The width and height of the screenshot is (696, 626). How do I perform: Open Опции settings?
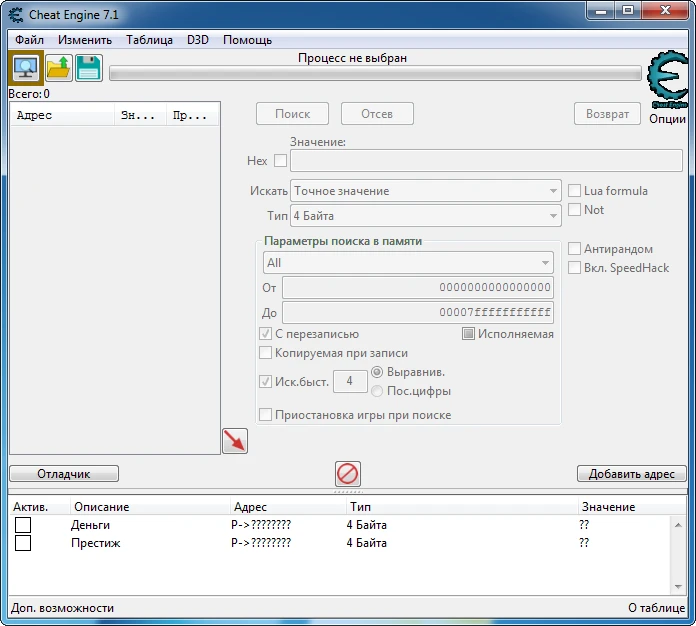(667, 119)
